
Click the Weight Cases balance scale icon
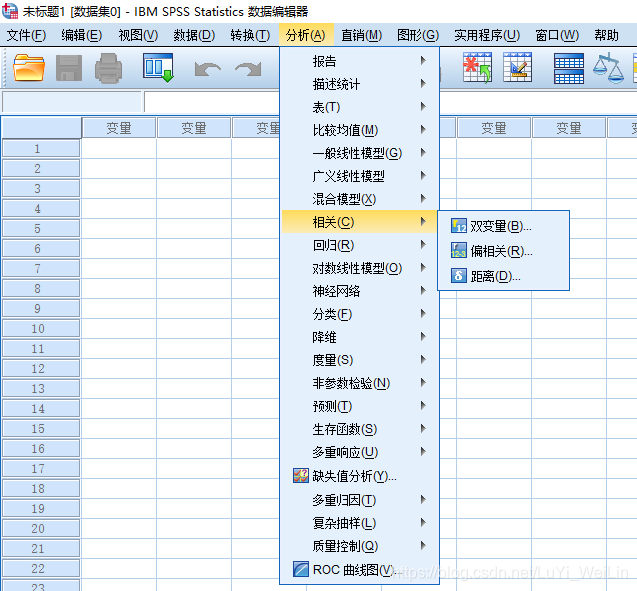point(608,68)
